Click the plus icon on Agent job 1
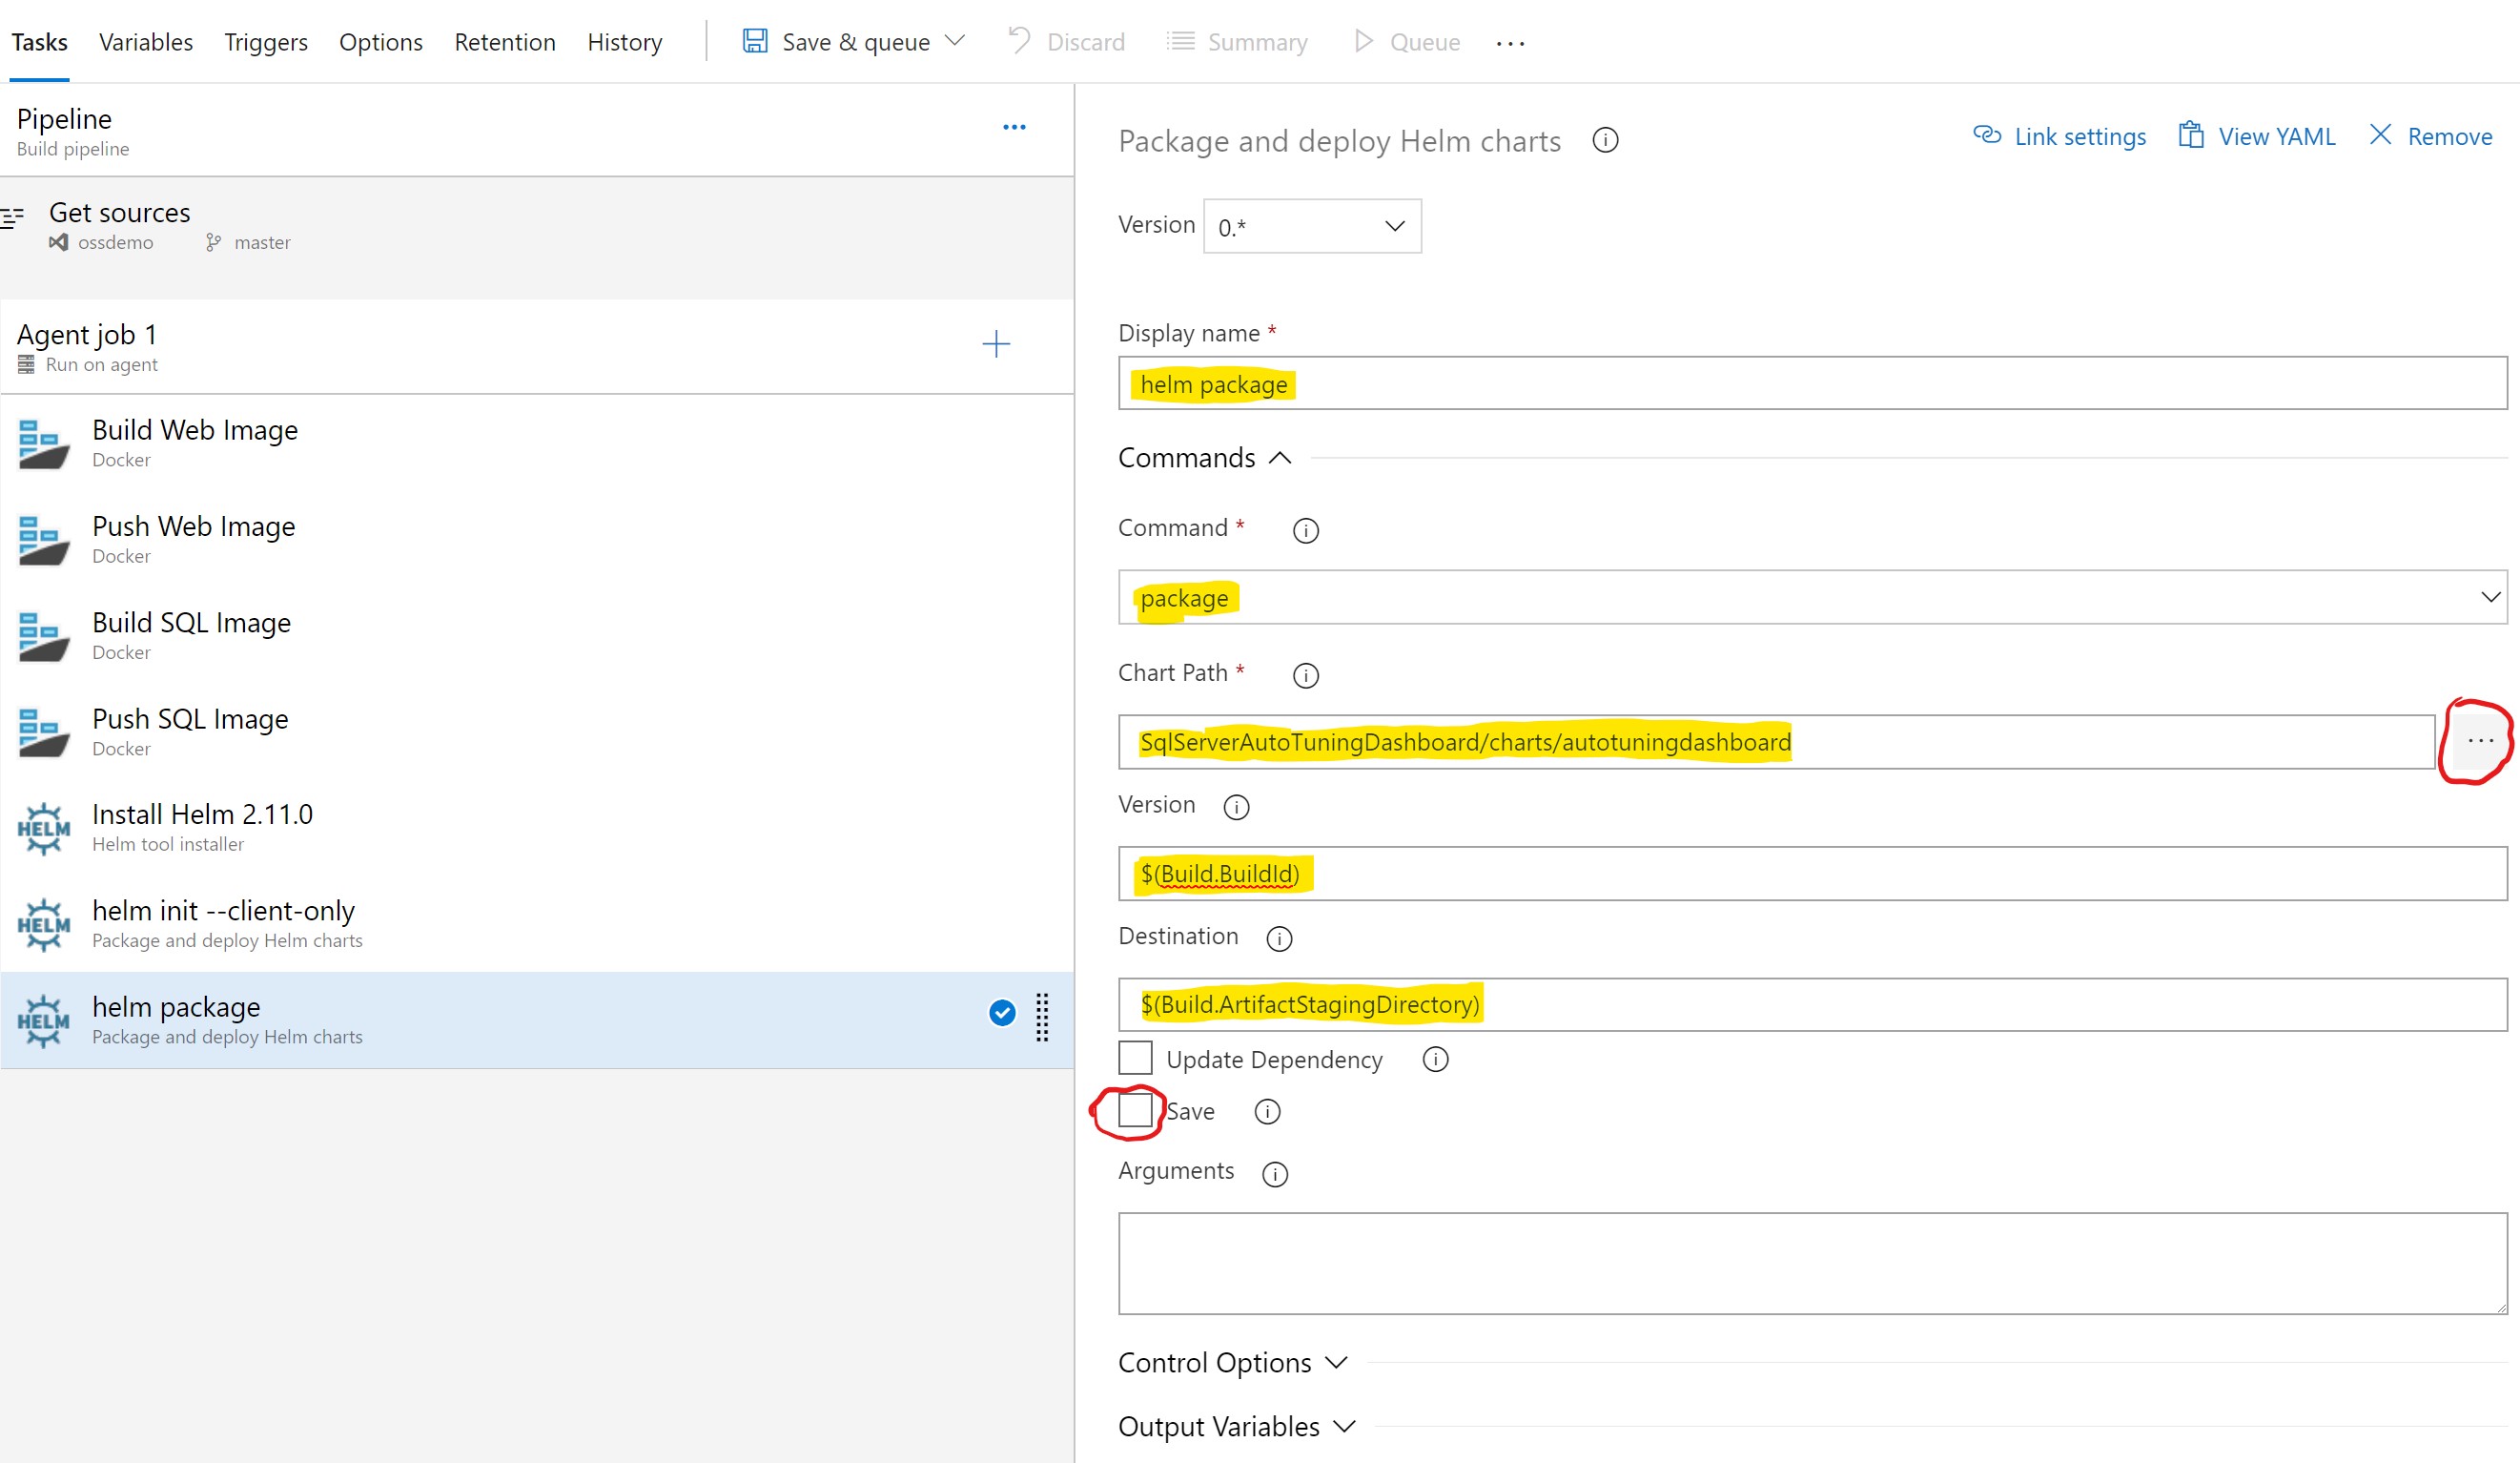Image resolution: width=2520 pixels, height=1463 pixels. pos(995,345)
